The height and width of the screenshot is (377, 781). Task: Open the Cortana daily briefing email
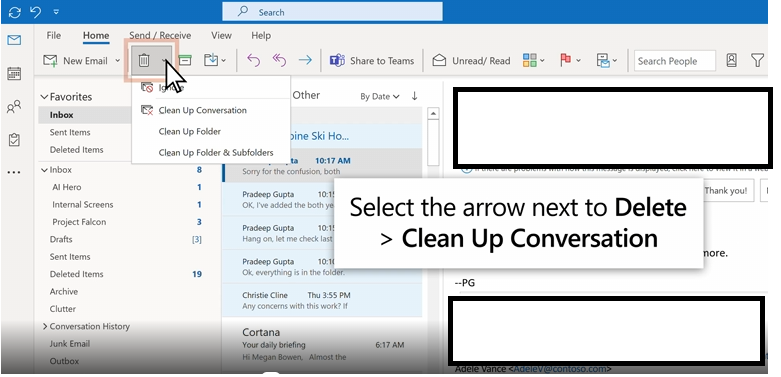click(322, 345)
